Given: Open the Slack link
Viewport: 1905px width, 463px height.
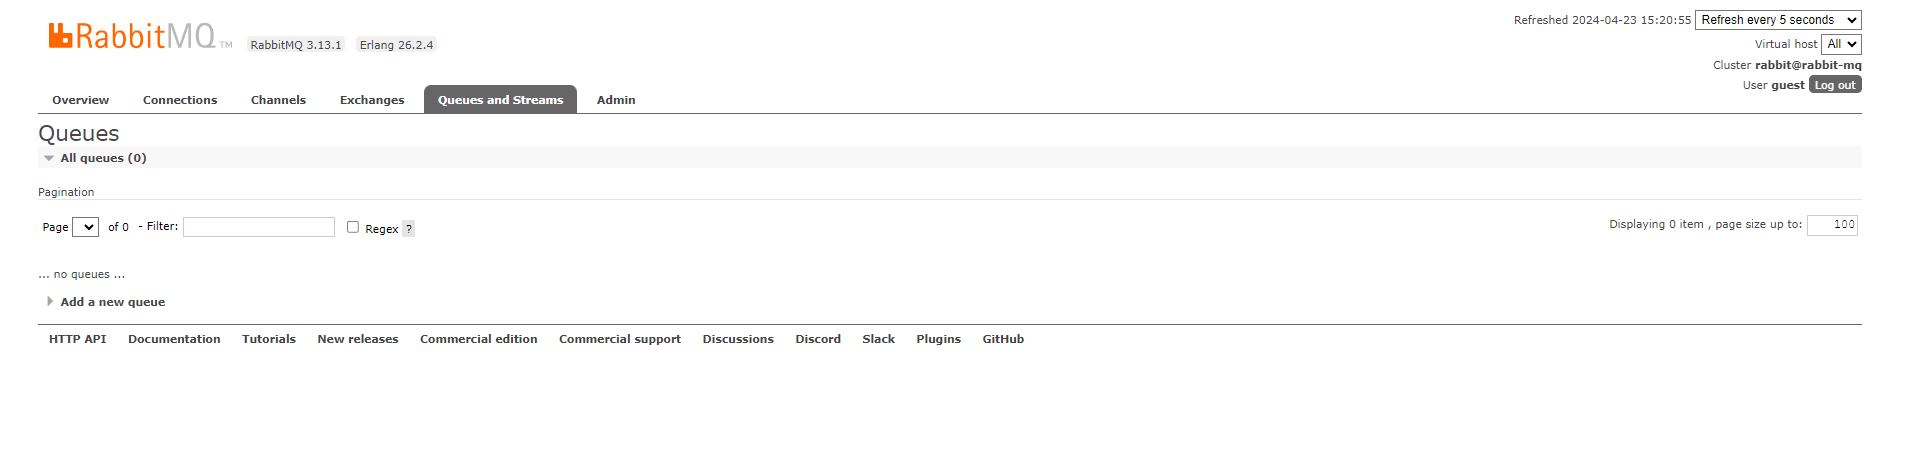Looking at the screenshot, I should click(879, 339).
